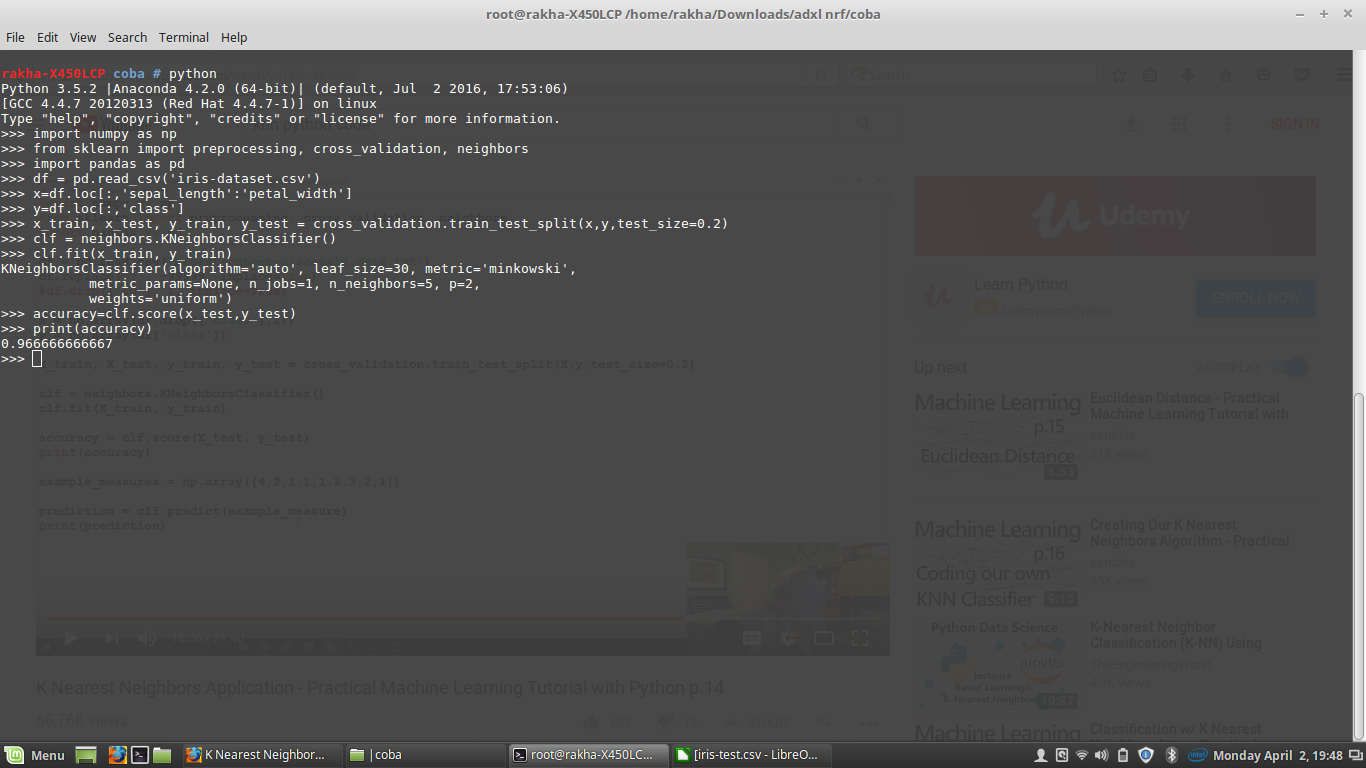1366x768 pixels.
Task: Open the Search menu
Action: (127, 37)
